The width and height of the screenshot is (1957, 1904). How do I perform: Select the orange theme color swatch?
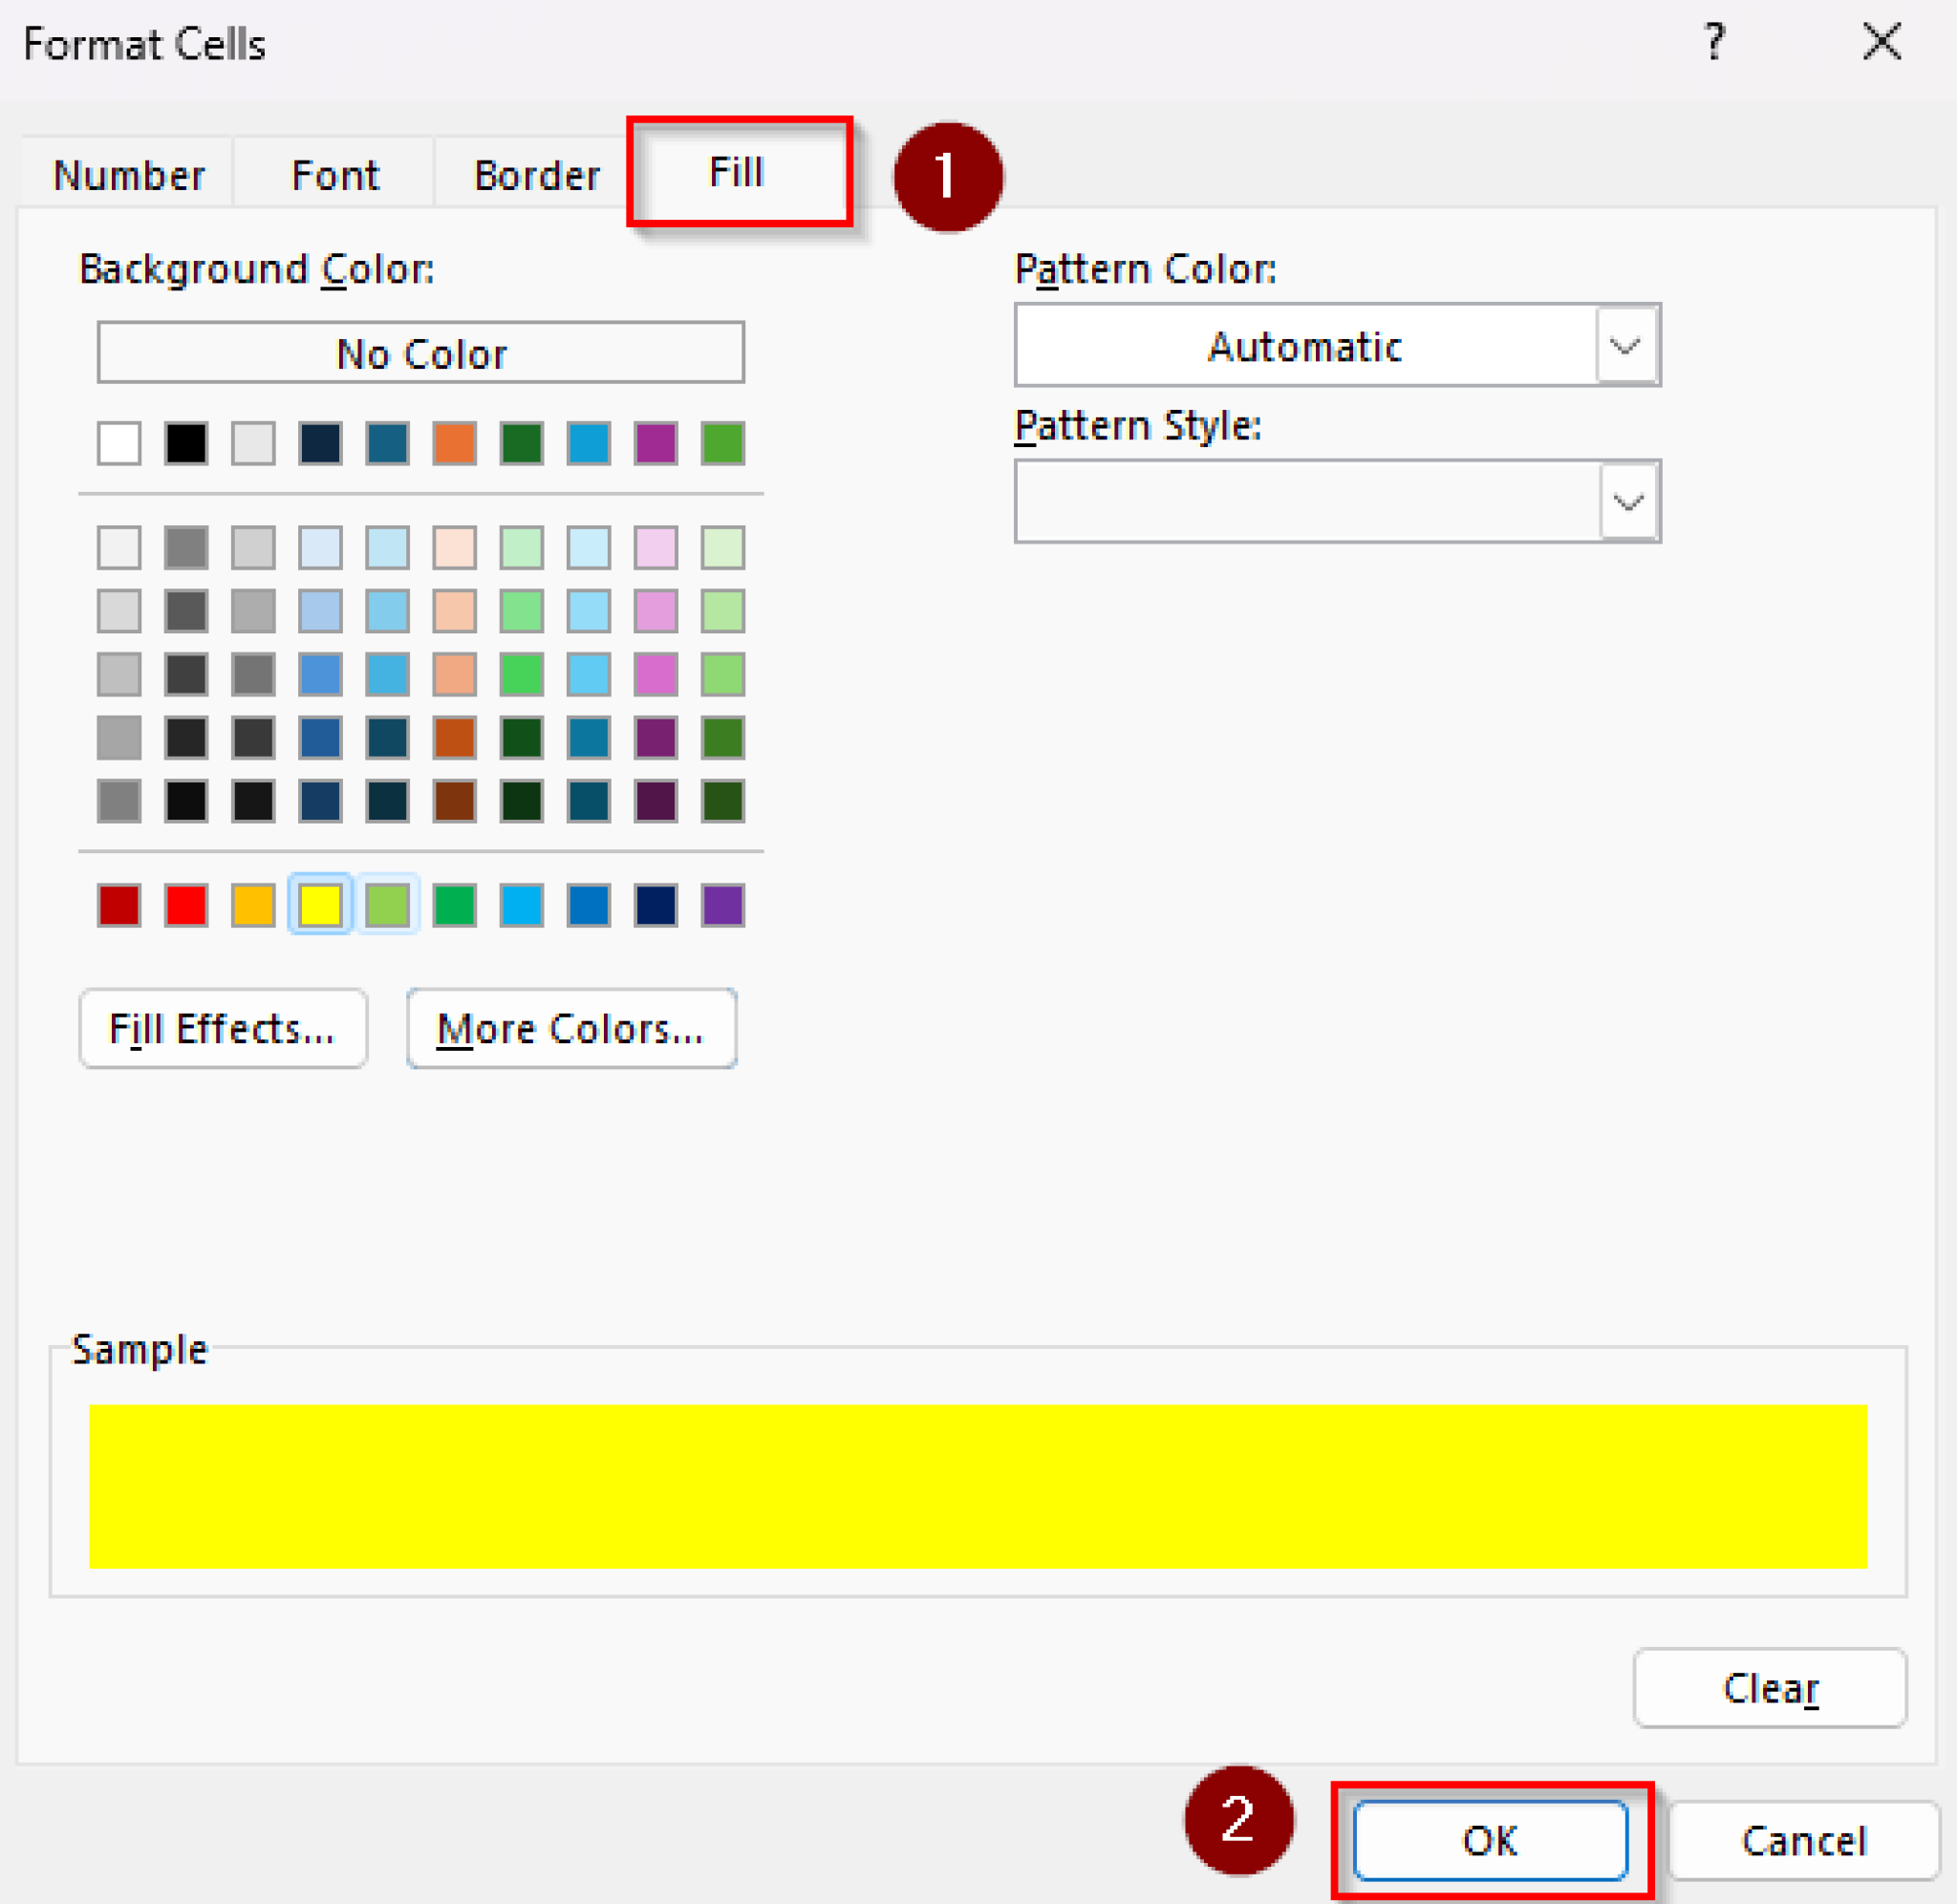[x=454, y=443]
